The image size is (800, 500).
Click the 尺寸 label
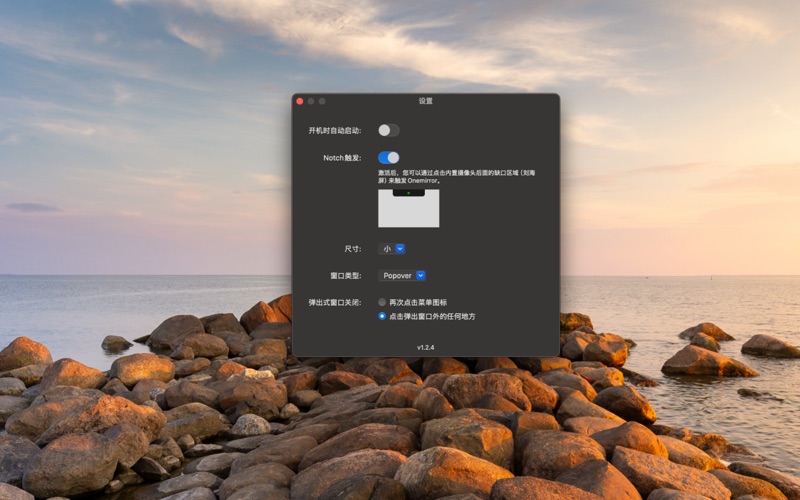coord(352,249)
